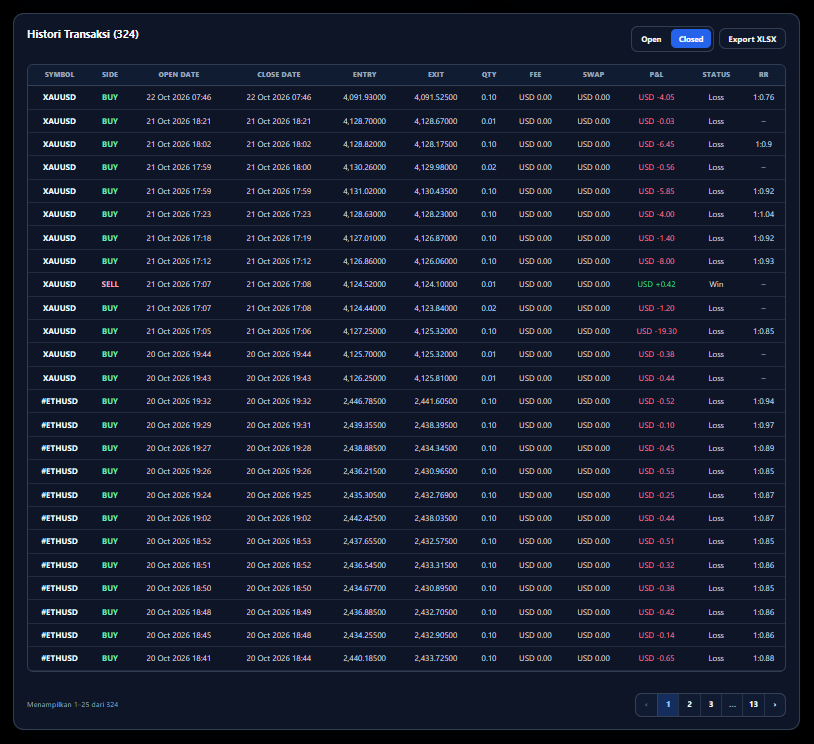Open pagination page 2
The height and width of the screenshot is (744, 814).
click(x=689, y=705)
